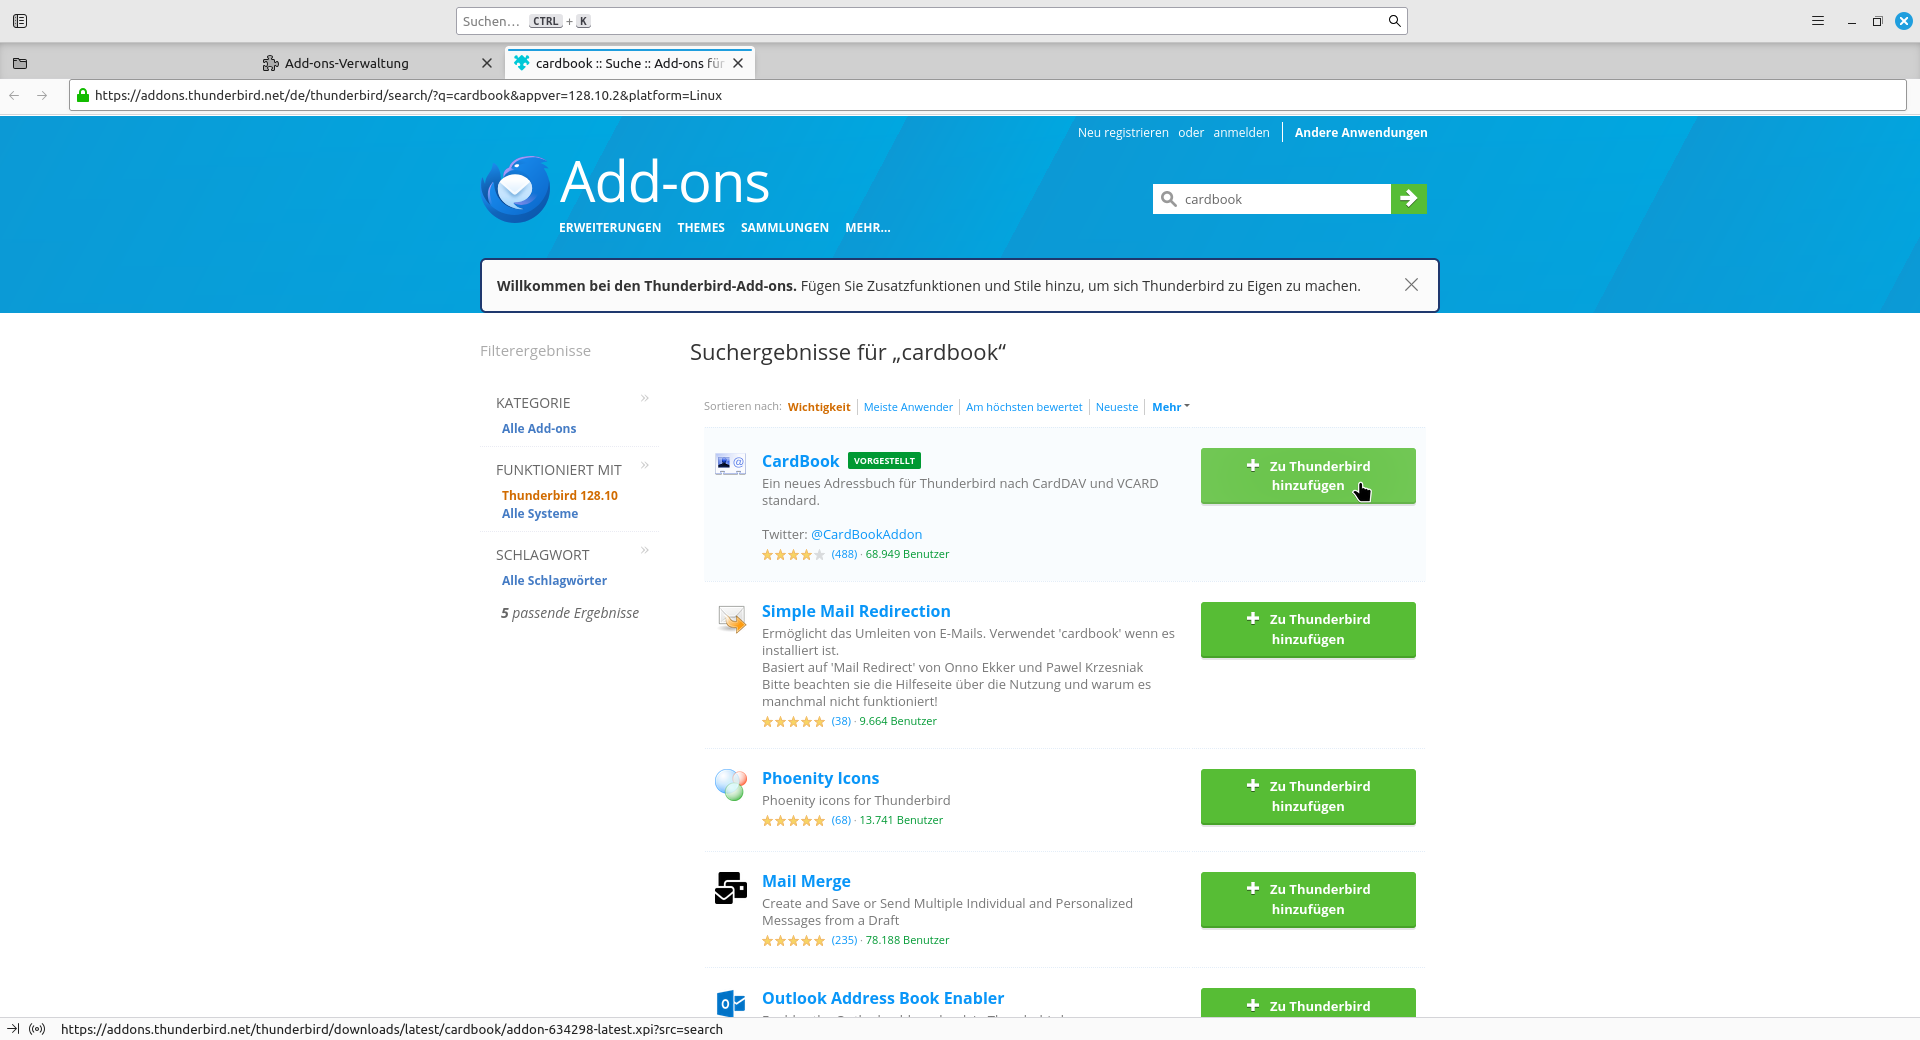Click the Thunderbird logo in the header

pos(516,188)
